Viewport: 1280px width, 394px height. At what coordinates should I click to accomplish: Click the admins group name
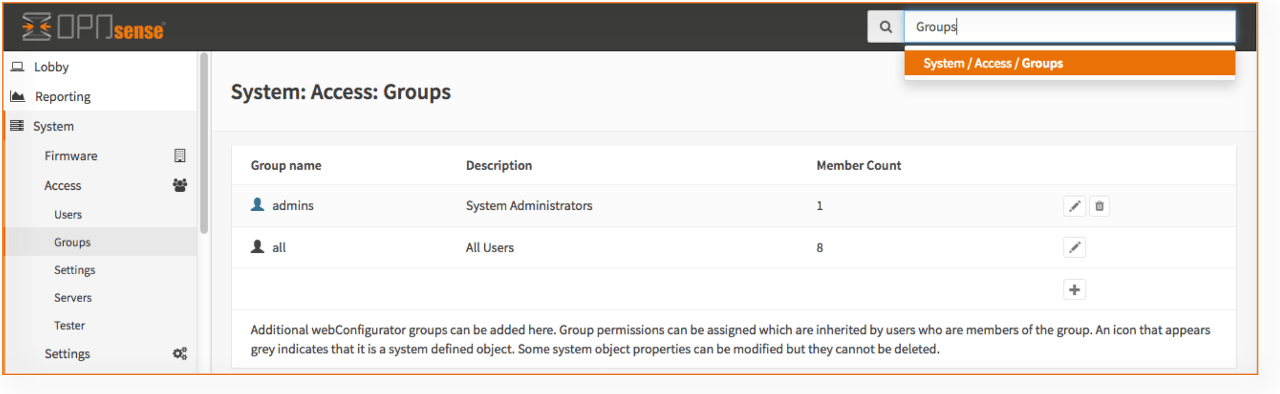click(293, 206)
